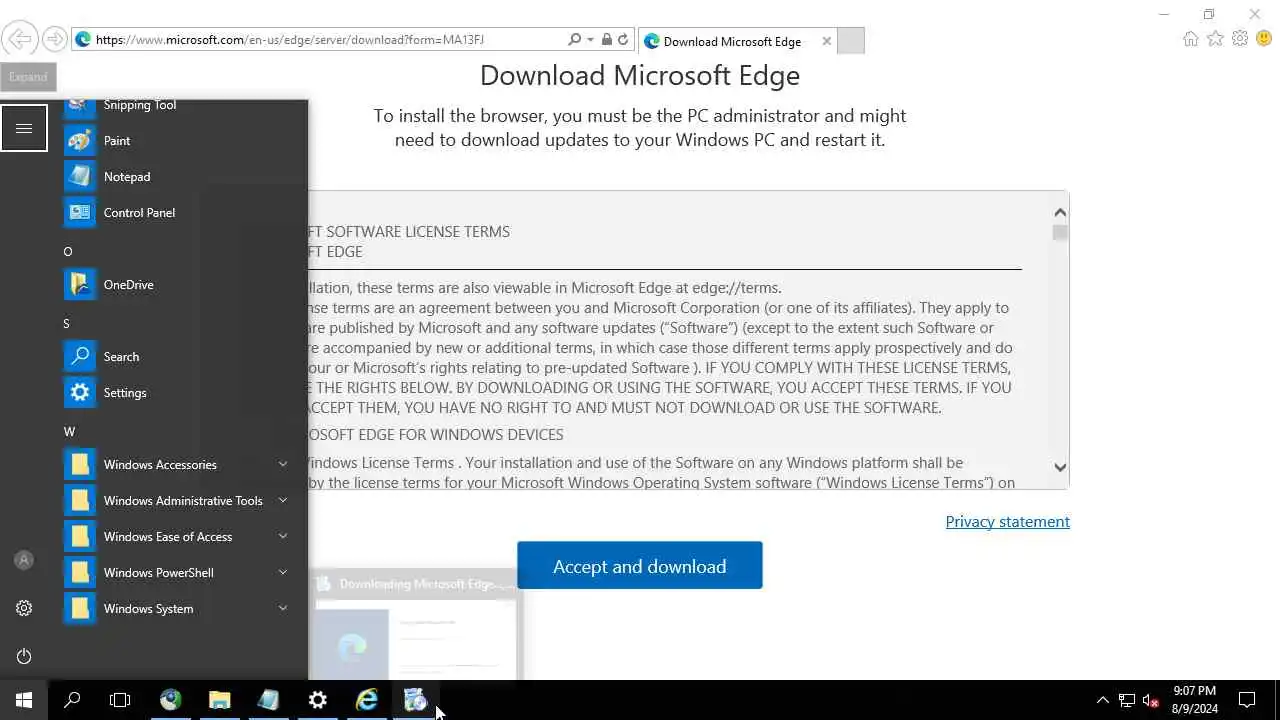Click the Settings gear in Start sidebar

[24, 608]
